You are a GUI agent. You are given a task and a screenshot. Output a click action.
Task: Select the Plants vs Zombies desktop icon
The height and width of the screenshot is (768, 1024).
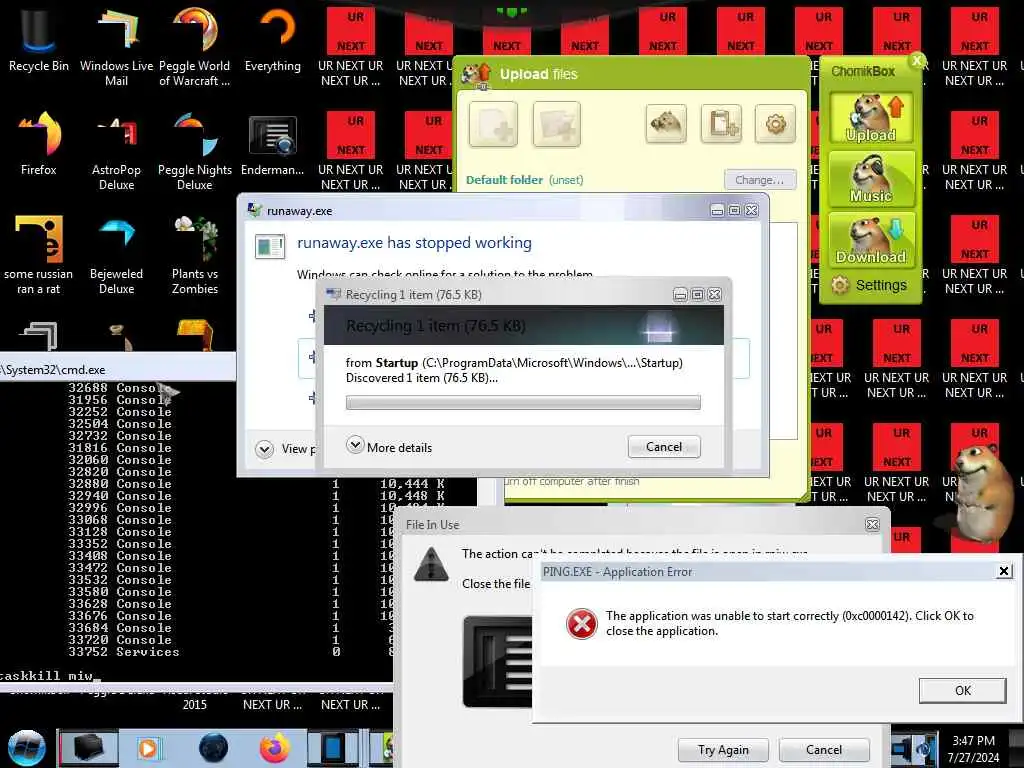(195, 255)
